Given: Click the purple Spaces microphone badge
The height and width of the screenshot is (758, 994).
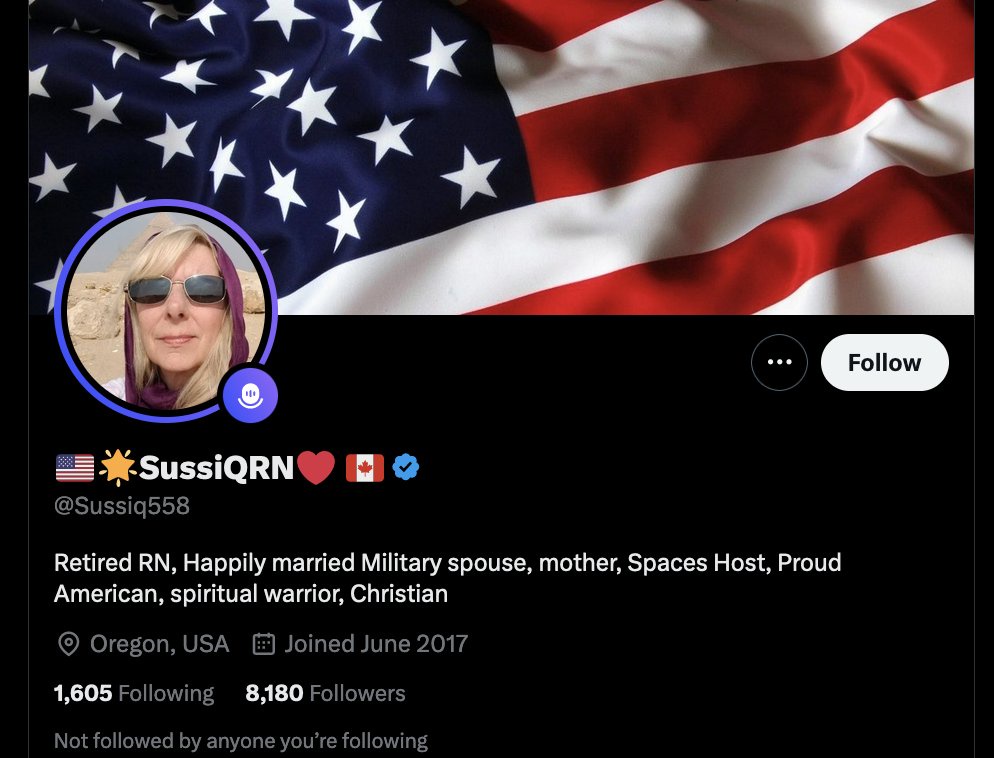Looking at the screenshot, I should [x=250, y=395].
